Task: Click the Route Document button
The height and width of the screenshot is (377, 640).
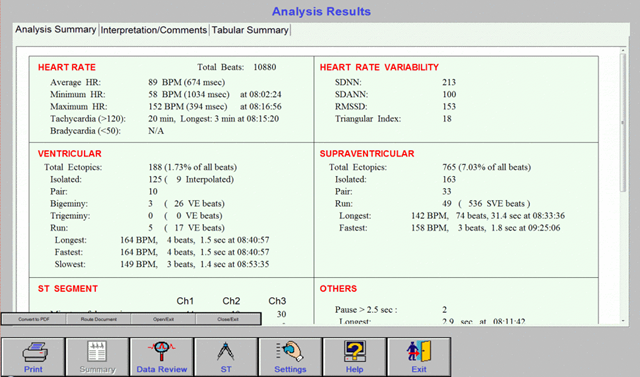Action: click(99, 319)
